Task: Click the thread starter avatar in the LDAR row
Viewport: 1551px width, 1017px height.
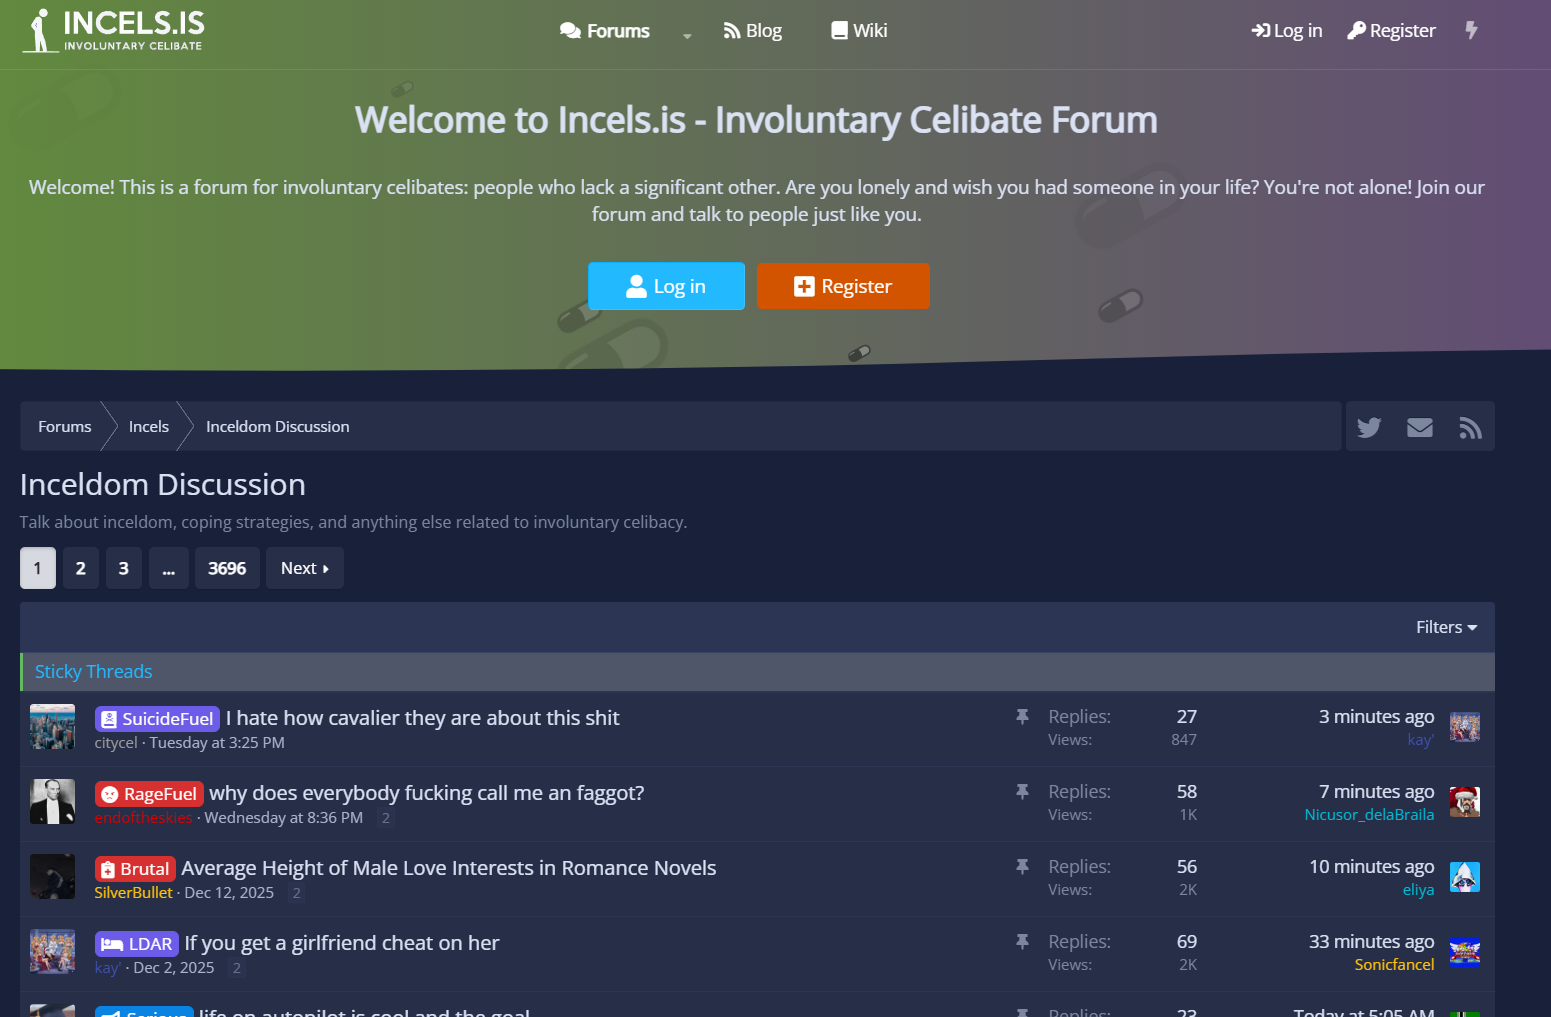Action: pos(53,952)
